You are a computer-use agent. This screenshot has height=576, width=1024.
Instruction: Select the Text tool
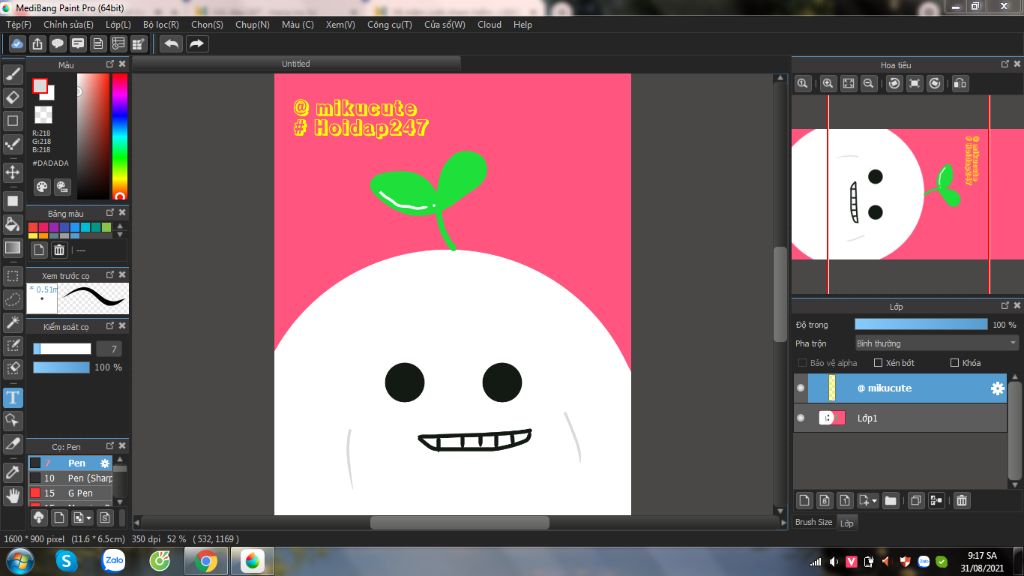pyautogui.click(x=12, y=398)
